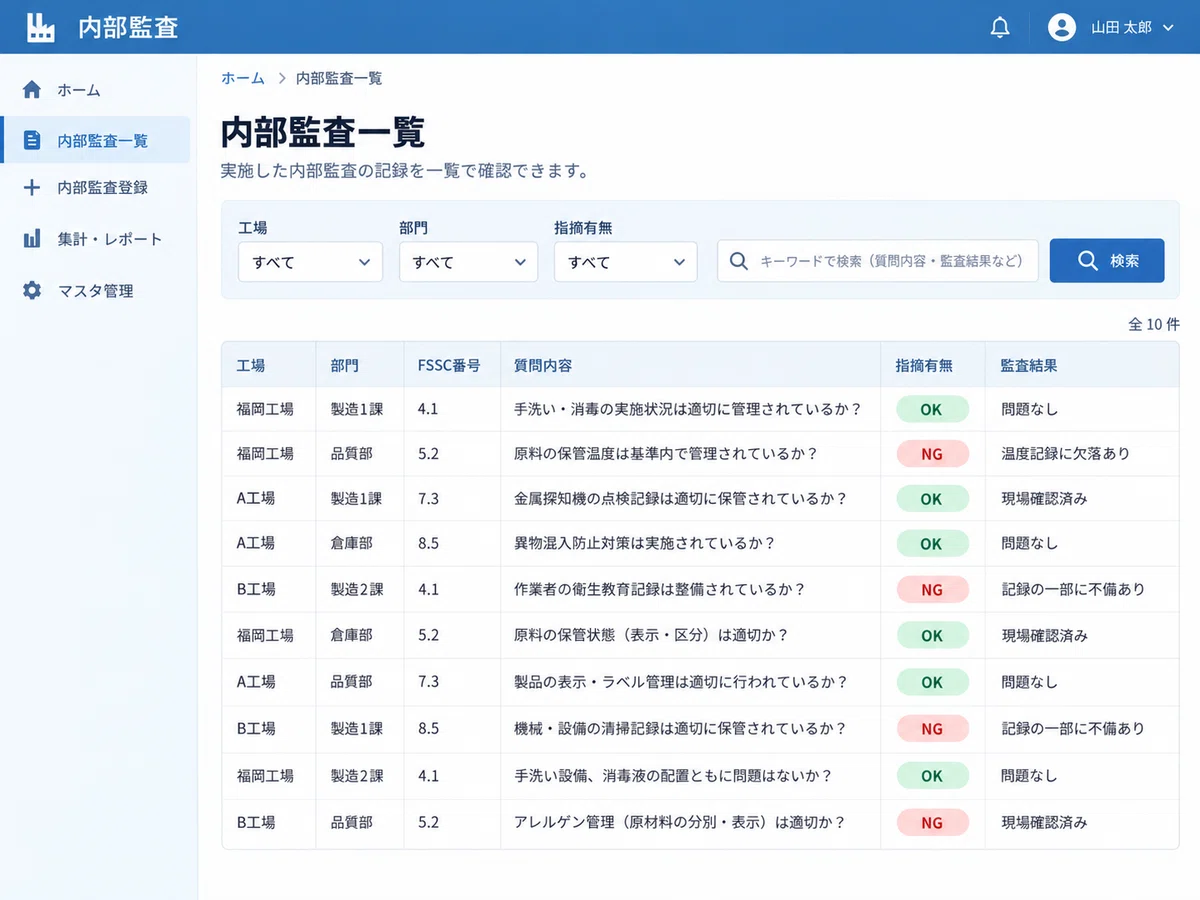Click OK badge for 製品の表示・ラベル管理 row
Screen dimensions: 1200x900
click(932, 682)
